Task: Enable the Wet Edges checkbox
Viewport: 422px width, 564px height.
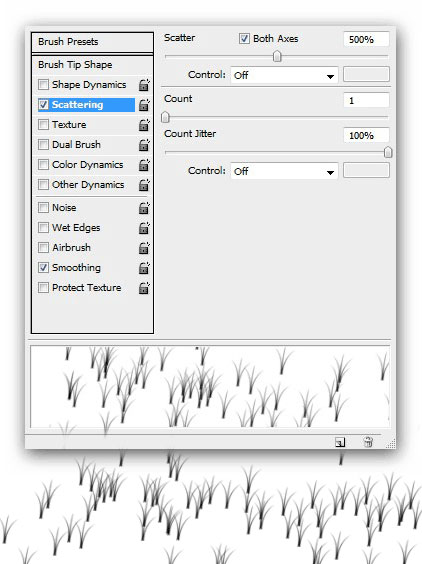Action: point(43,227)
